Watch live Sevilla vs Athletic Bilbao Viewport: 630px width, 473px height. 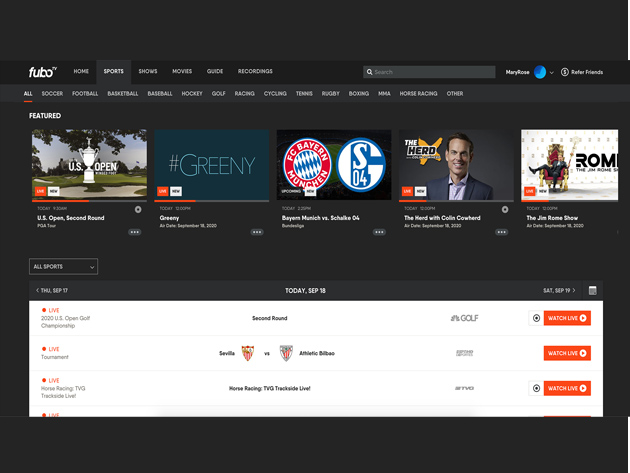(567, 353)
